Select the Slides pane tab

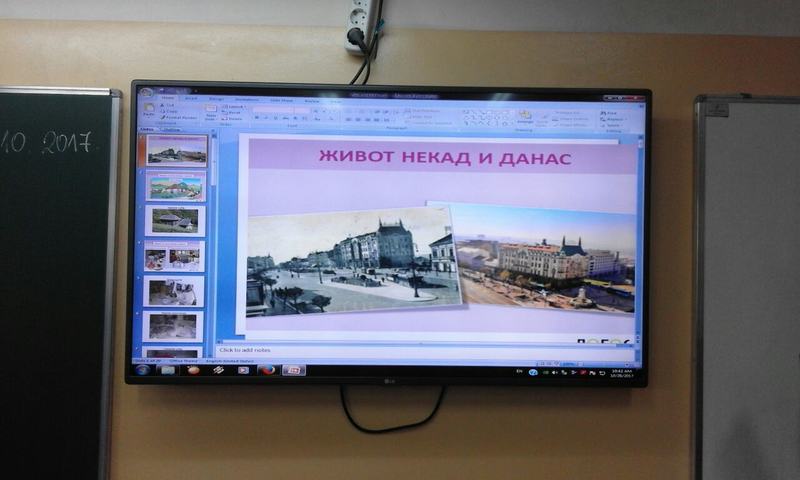(x=147, y=129)
